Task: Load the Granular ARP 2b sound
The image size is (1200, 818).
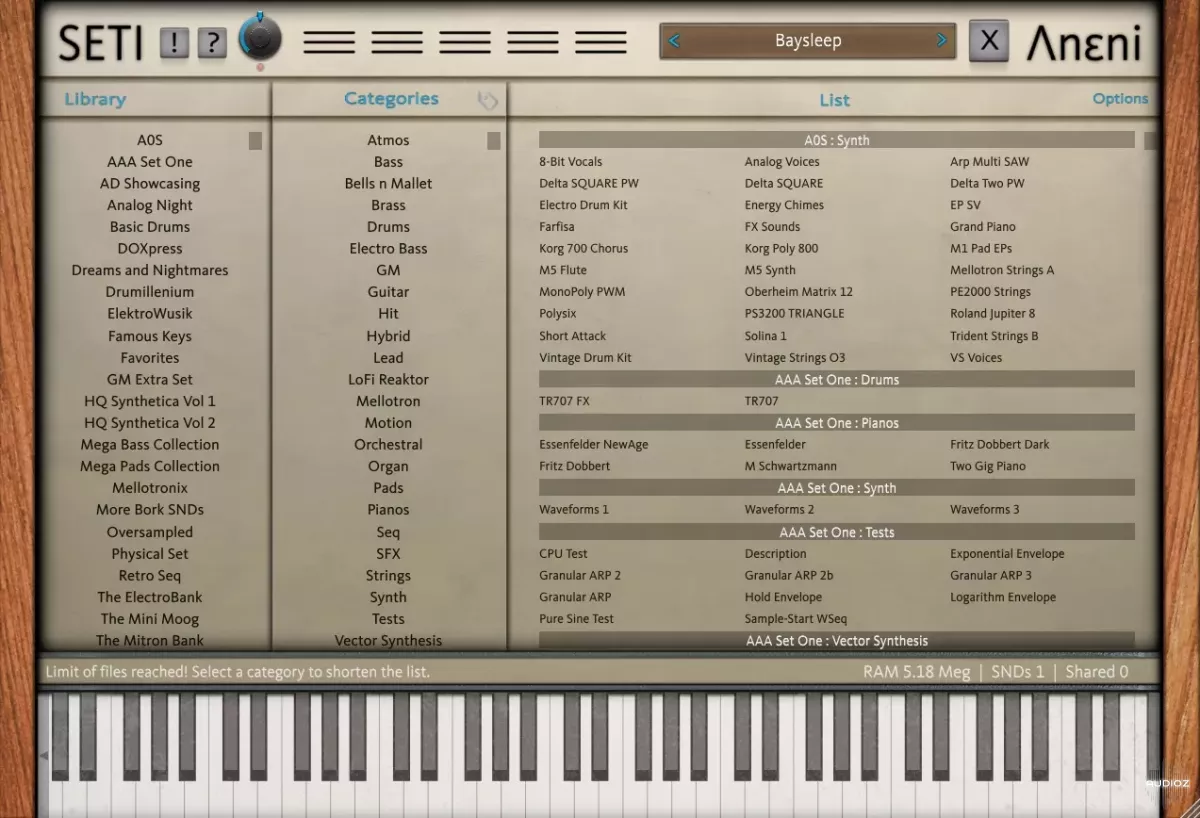Action: coord(789,576)
